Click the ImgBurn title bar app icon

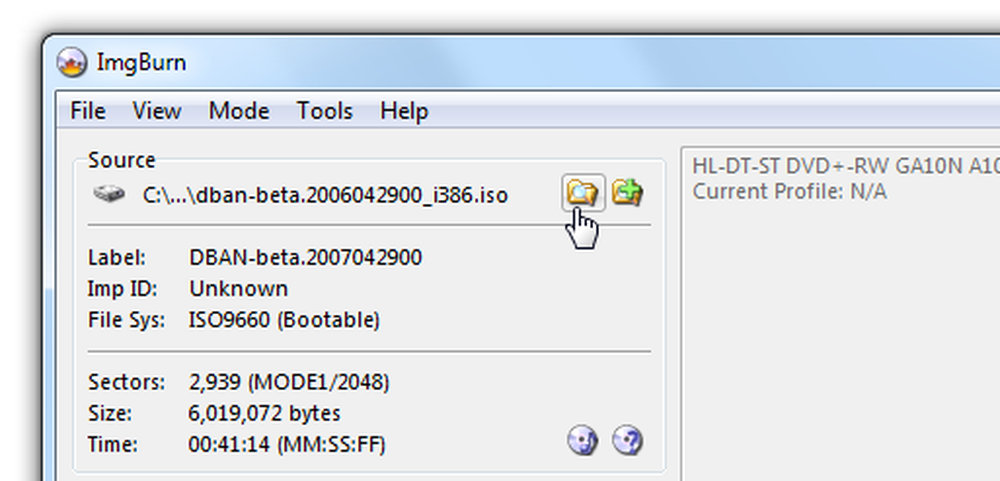coord(71,63)
